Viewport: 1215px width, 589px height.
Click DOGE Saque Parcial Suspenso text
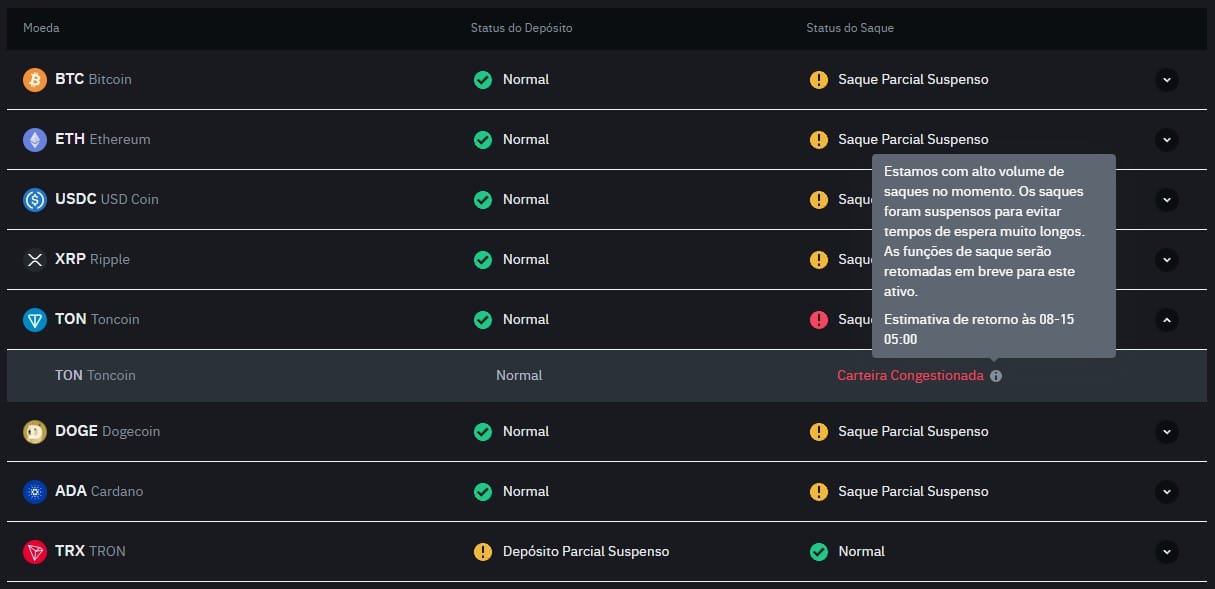coord(913,431)
